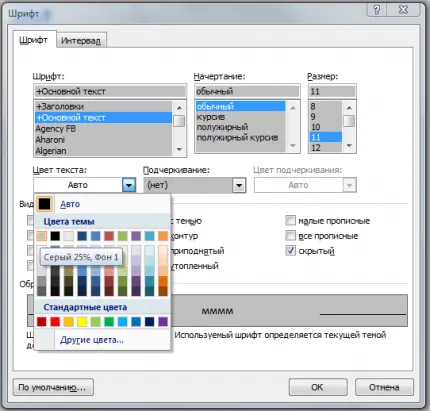430x411 pixels.
Task: Open the "Подчеркивание" dropdown
Action: pyautogui.click(x=195, y=185)
